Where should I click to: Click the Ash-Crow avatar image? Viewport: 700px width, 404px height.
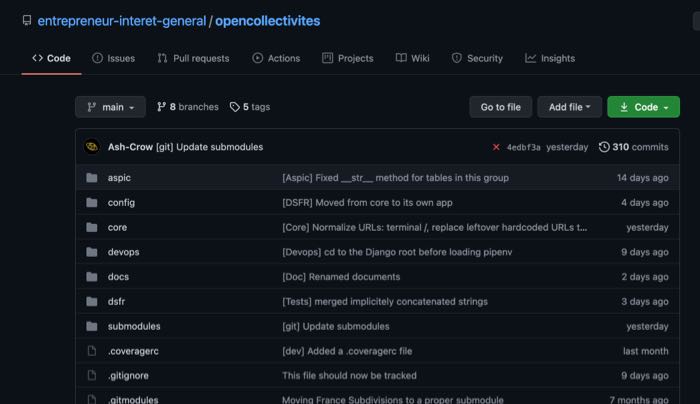pyautogui.click(x=92, y=147)
